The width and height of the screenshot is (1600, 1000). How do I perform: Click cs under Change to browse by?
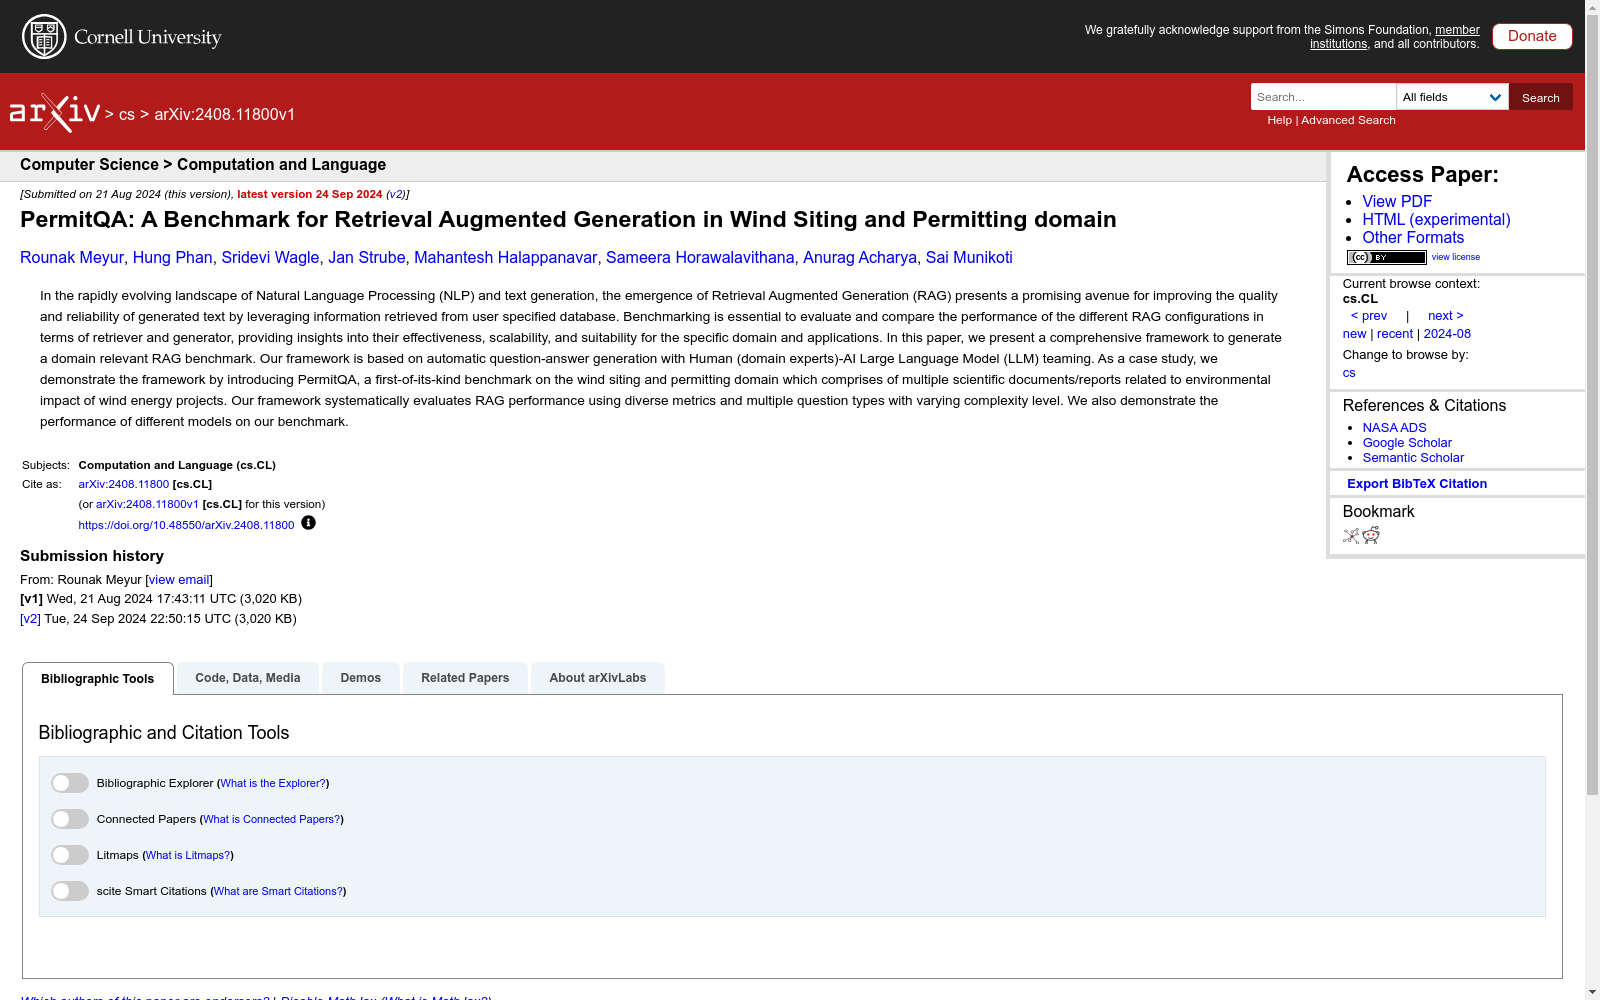coord(1349,373)
